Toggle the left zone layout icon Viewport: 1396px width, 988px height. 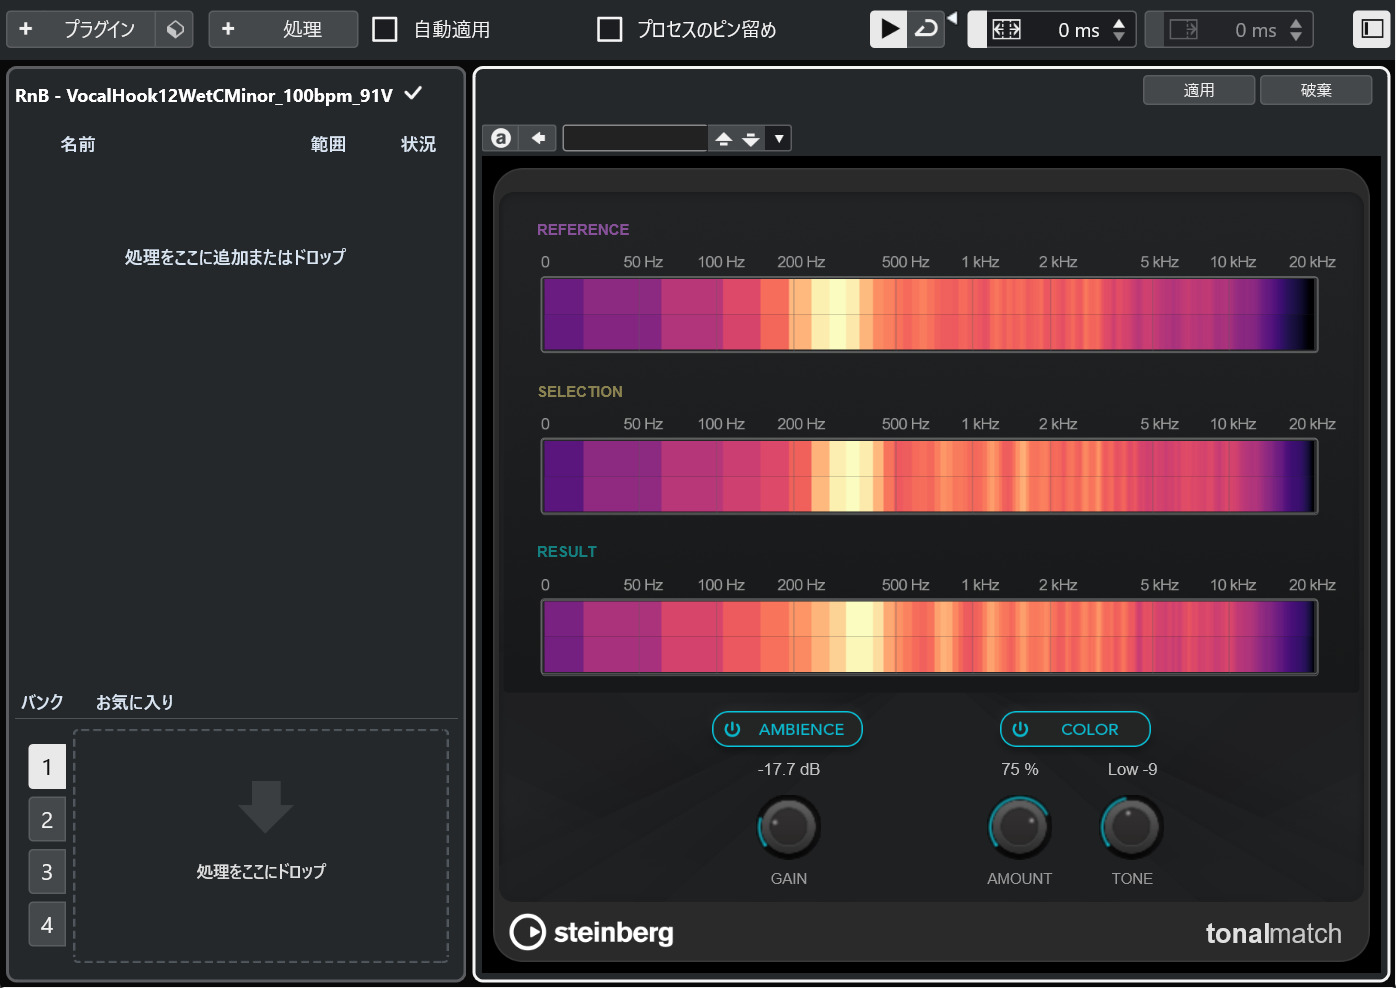pyautogui.click(x=1371, y=29)
